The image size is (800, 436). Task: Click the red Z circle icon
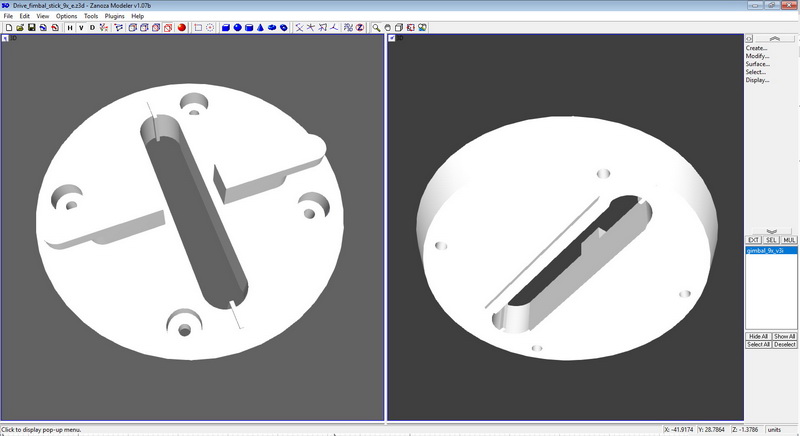[x=359, y=27]
